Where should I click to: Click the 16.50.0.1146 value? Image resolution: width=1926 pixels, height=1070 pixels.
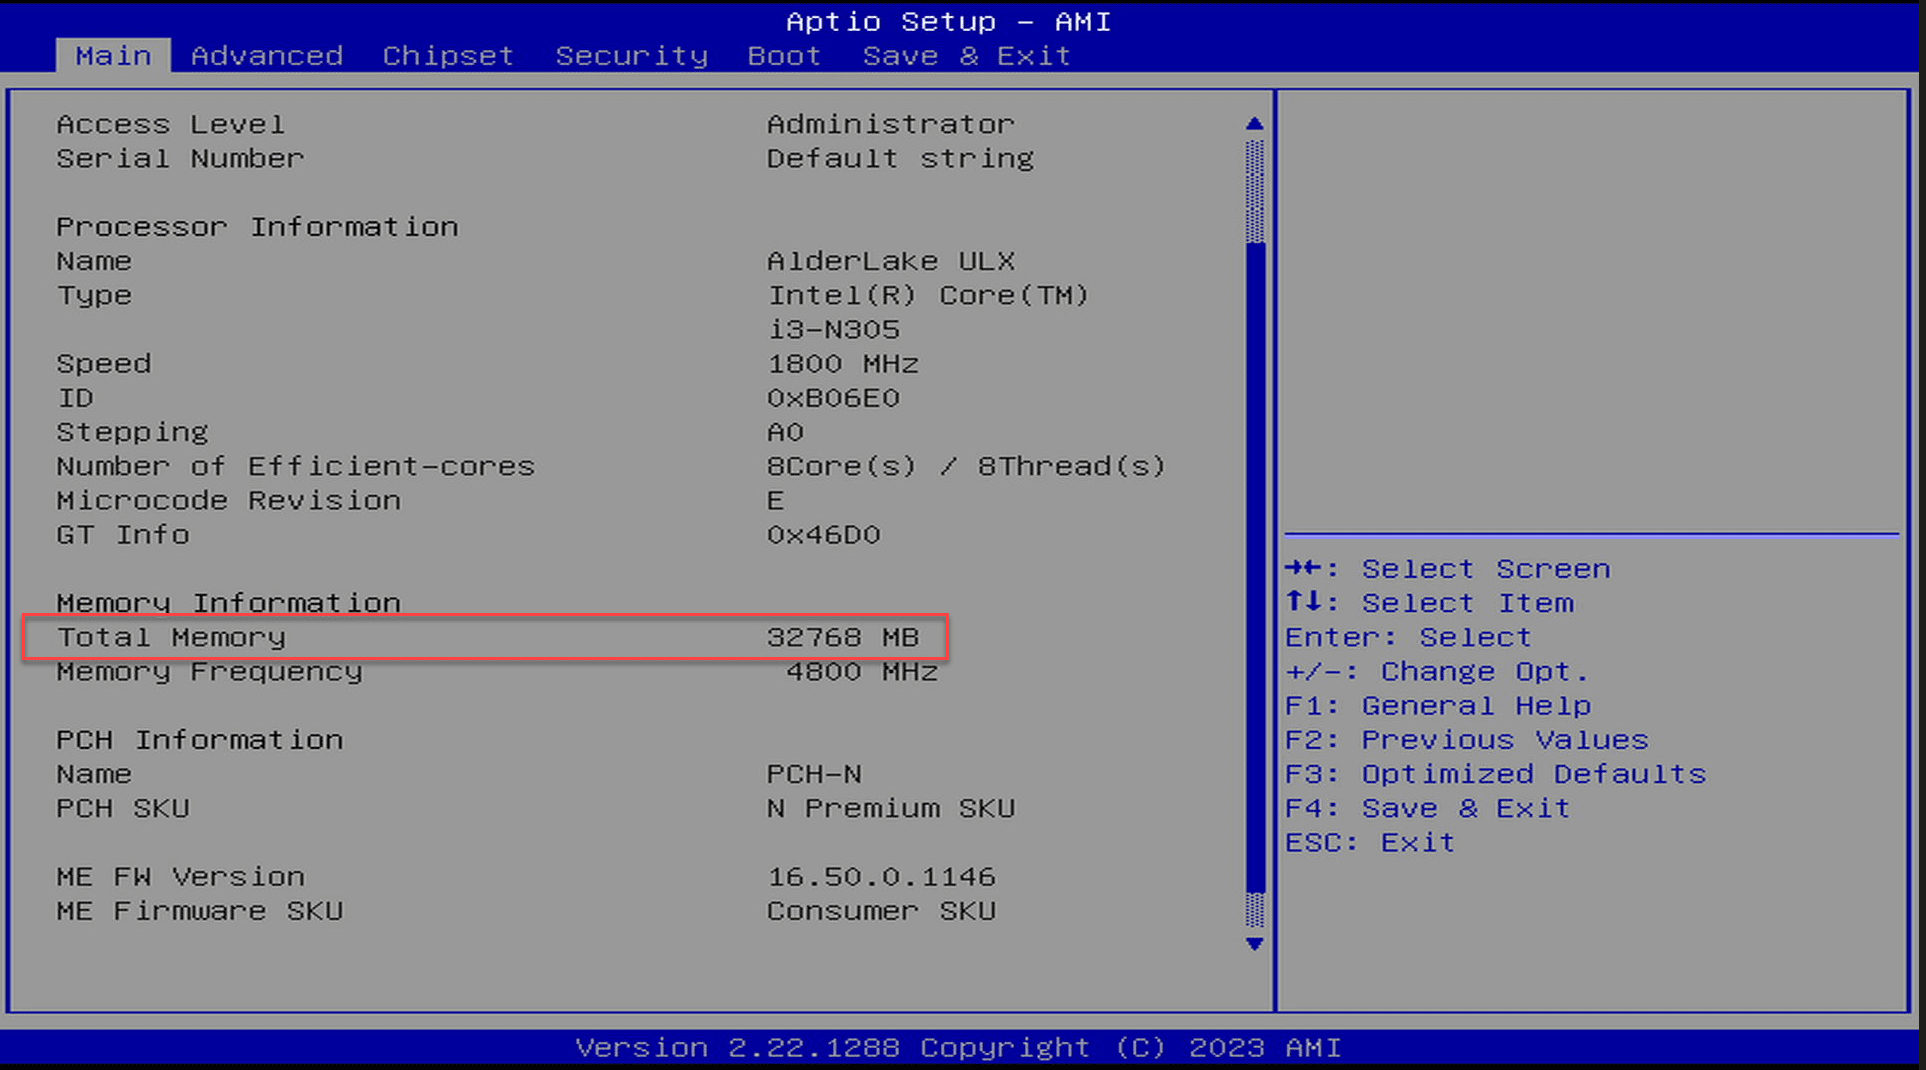click(x=881, y=877)
